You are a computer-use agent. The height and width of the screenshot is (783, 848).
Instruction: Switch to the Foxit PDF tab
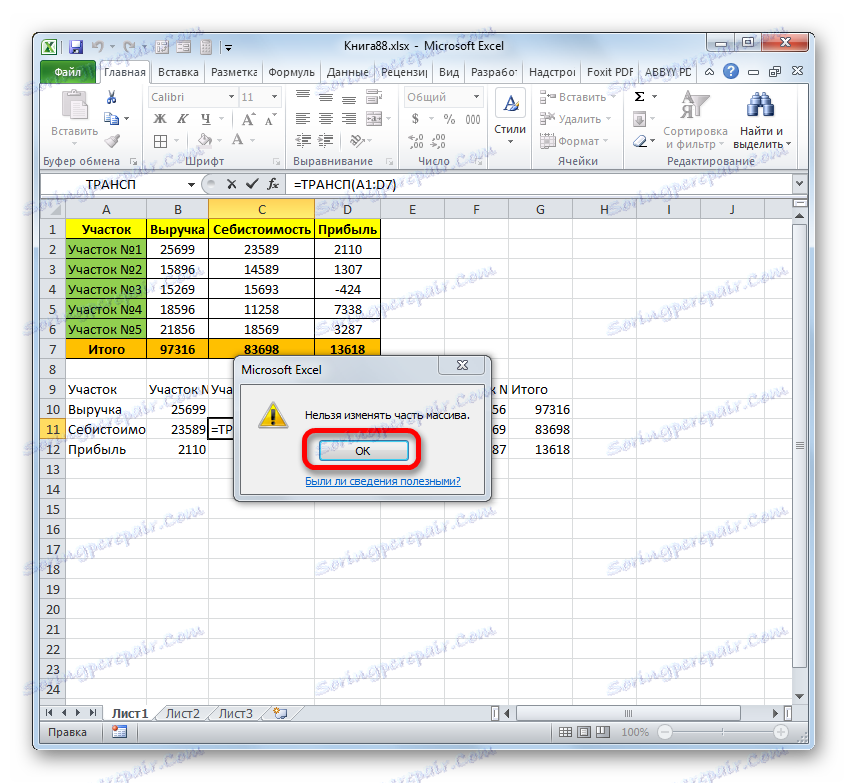coord(610,72)
